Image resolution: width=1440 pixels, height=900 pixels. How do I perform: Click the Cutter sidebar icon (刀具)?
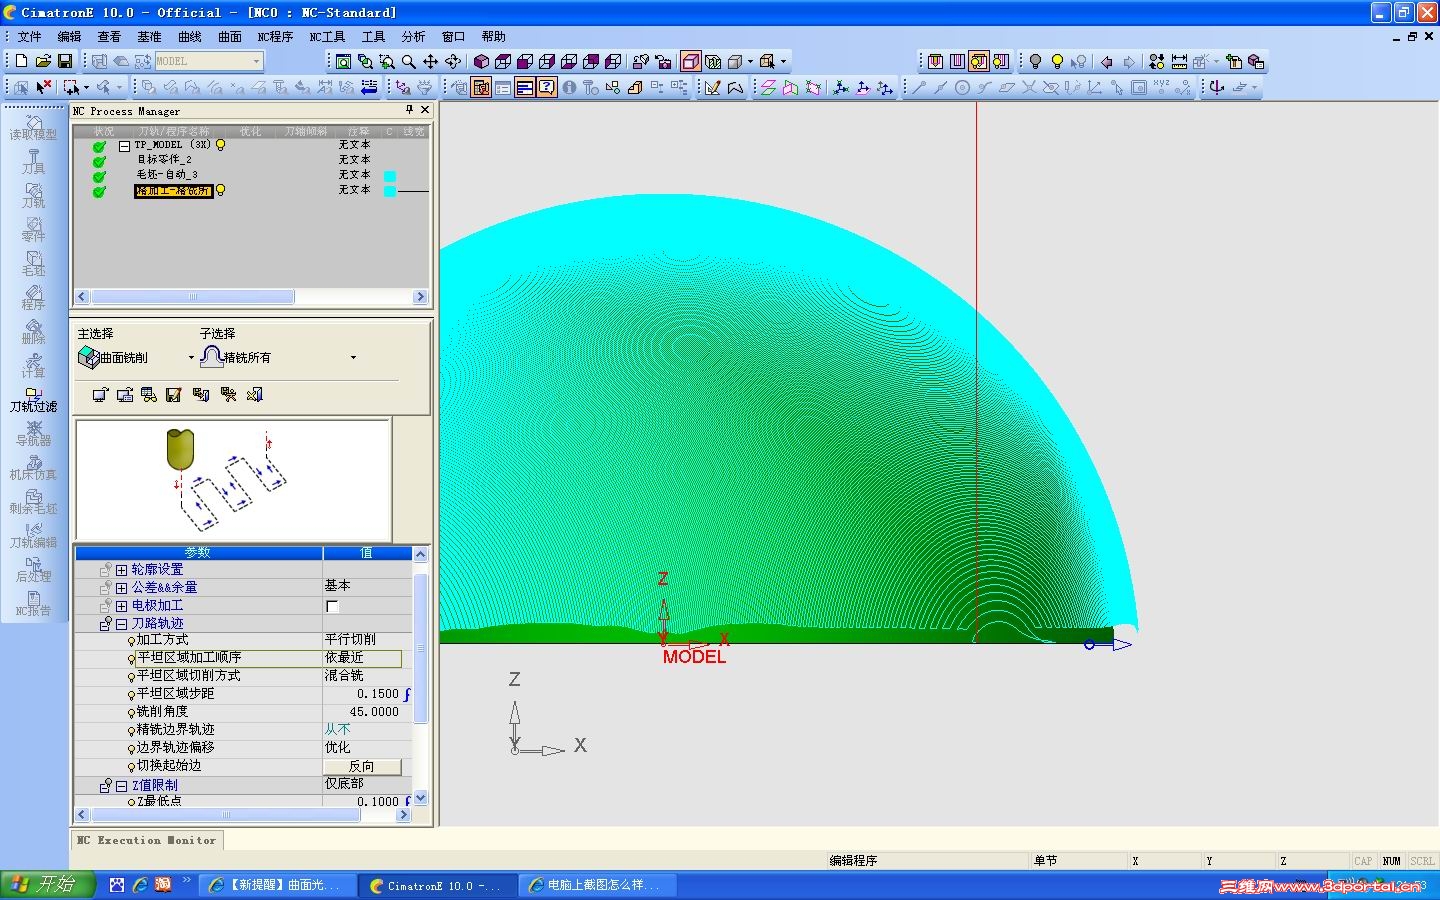tap(33, 162)
